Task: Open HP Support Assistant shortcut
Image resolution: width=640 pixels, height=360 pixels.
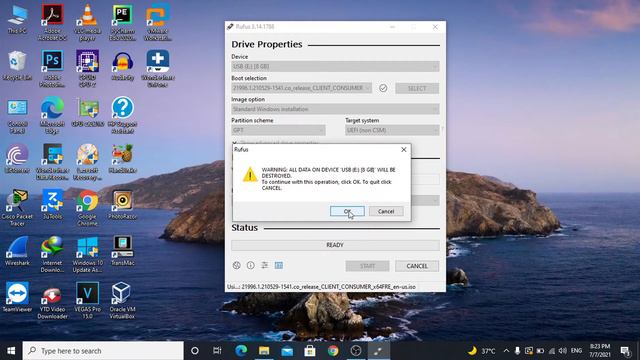Action: pyautogui.click(x=122, y=116)
